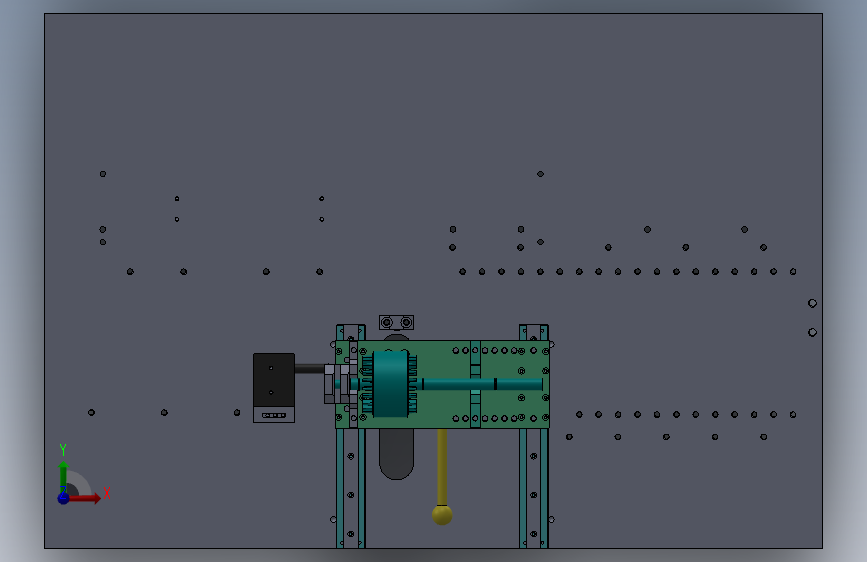Select the yellow lever rod
867x562 pixels.
pos(442,467)
